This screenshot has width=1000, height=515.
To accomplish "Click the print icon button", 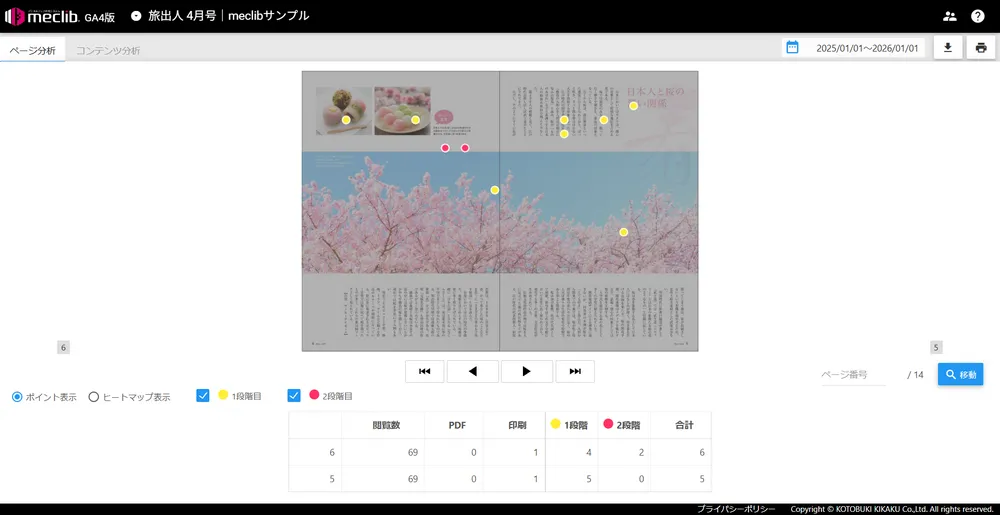I will coord(981,47).
